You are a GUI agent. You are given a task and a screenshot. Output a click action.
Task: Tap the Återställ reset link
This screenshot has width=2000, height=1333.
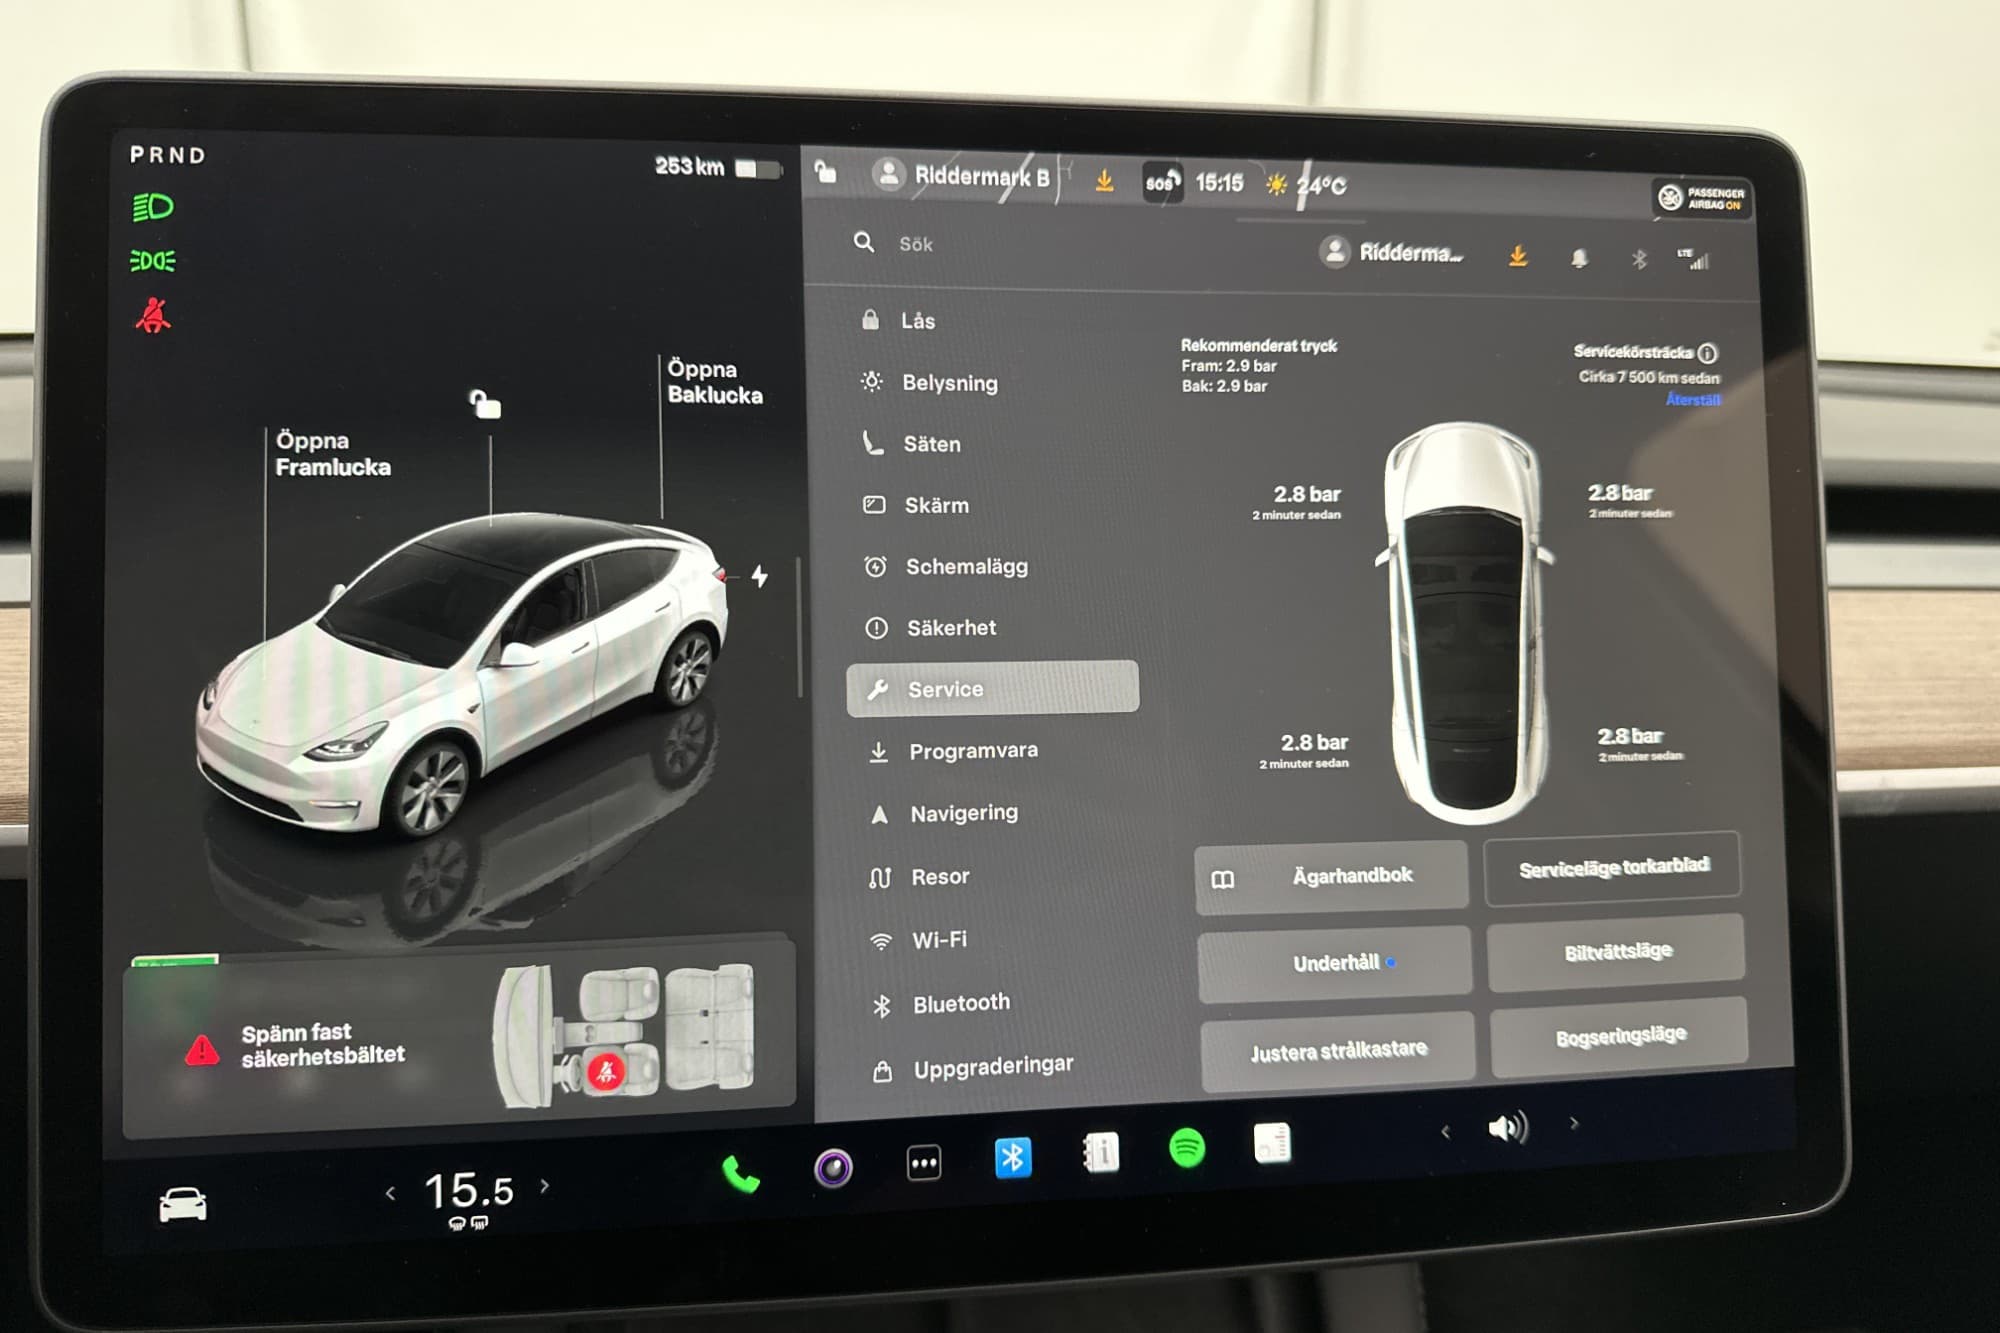[x=1693, y=400]
